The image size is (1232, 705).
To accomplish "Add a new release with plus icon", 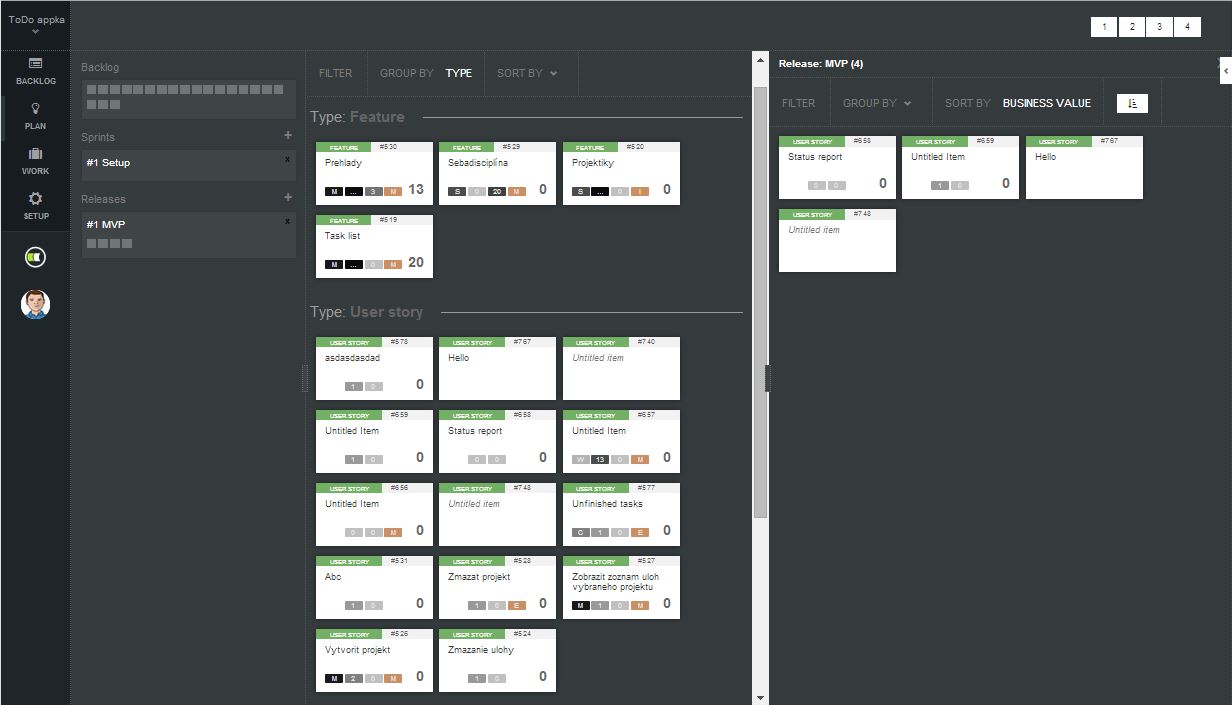I will pyautogui.click(x=288, y=198).
